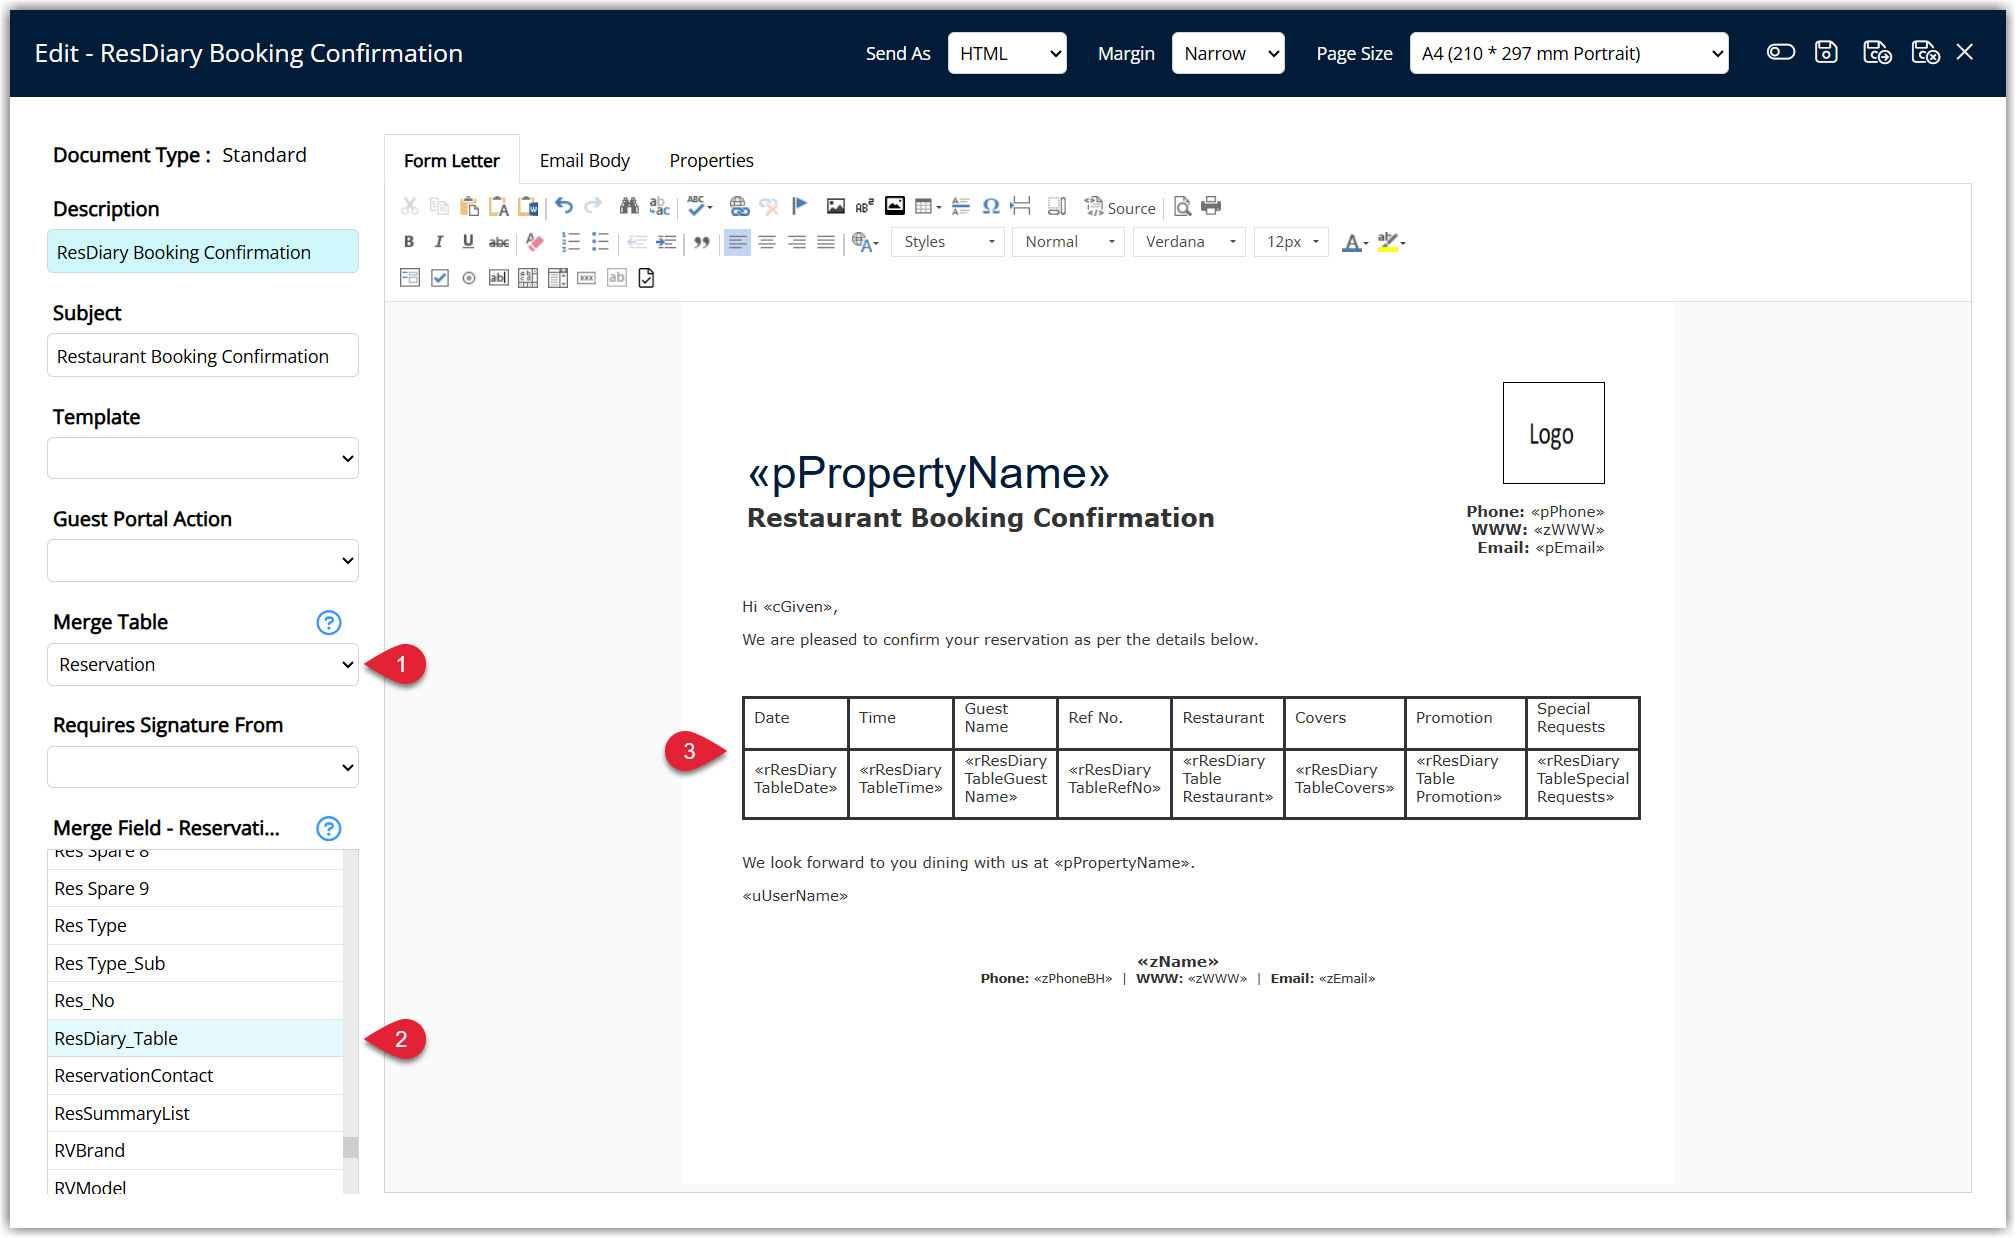
Task: Click the Paste clipboard icon
Action: pos(469,206)
